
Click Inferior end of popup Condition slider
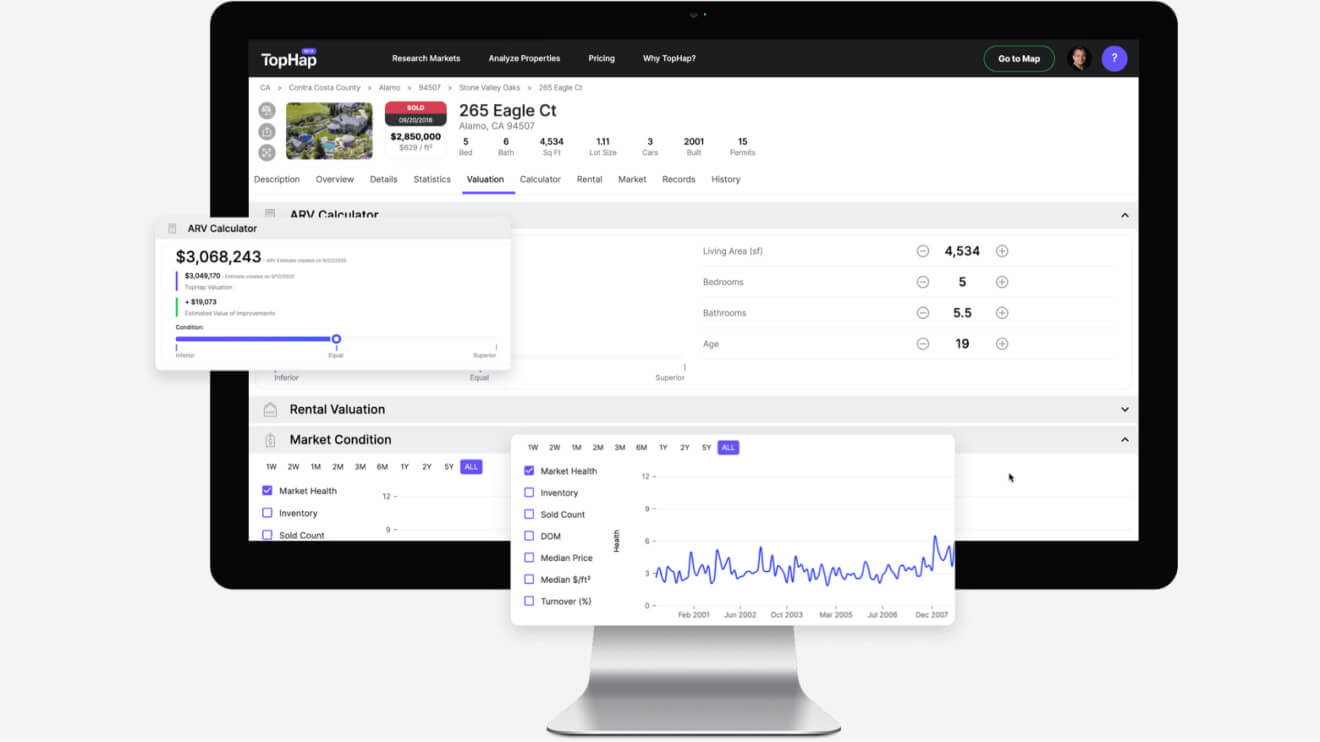pos(185,356)
